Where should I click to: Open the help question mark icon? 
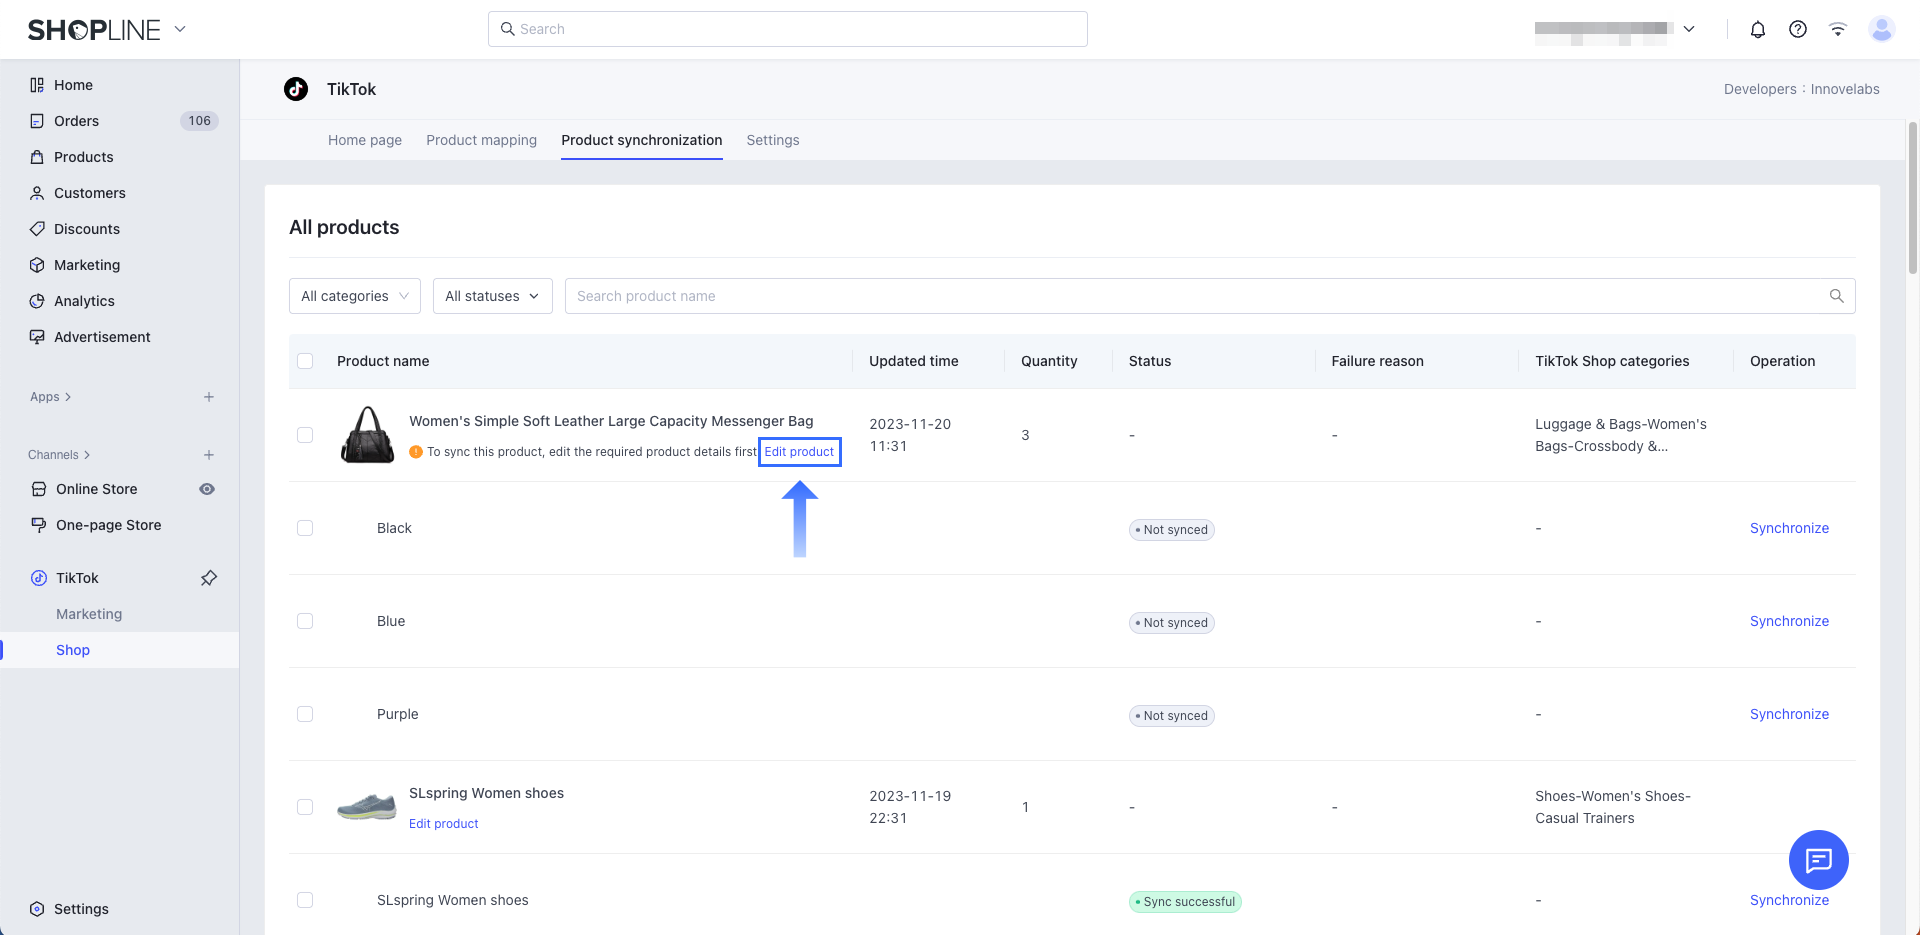(x=1798, y=29)
